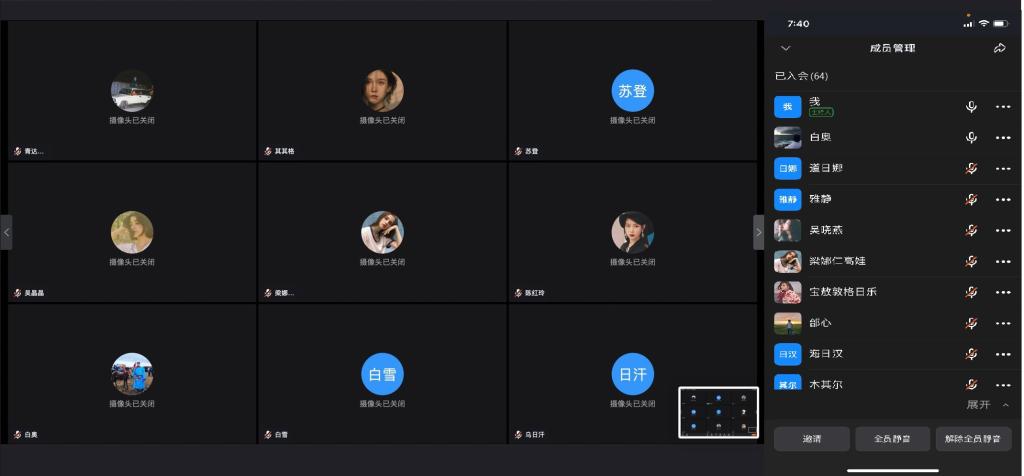Click the share arrow icon in member management header
Screen dimensions: 1024x476
[999, 48]
